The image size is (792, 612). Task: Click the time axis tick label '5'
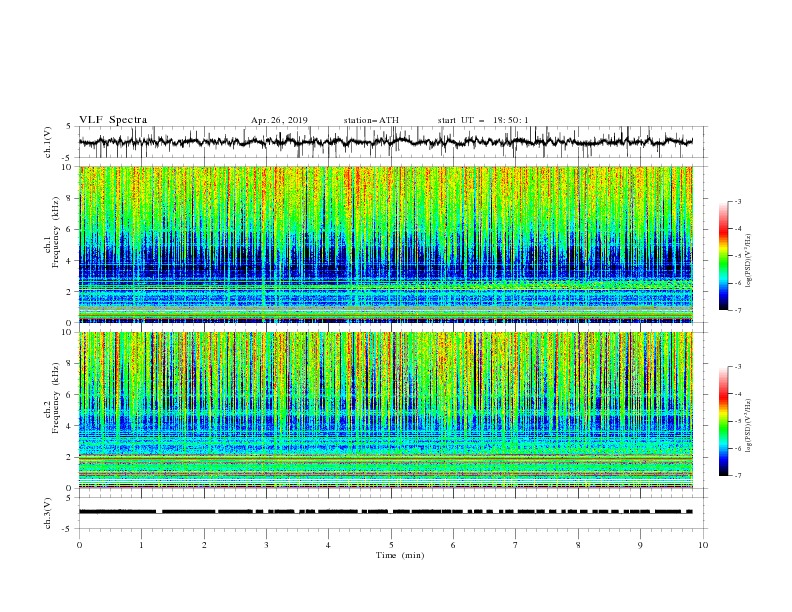click(x=391, y=545)
